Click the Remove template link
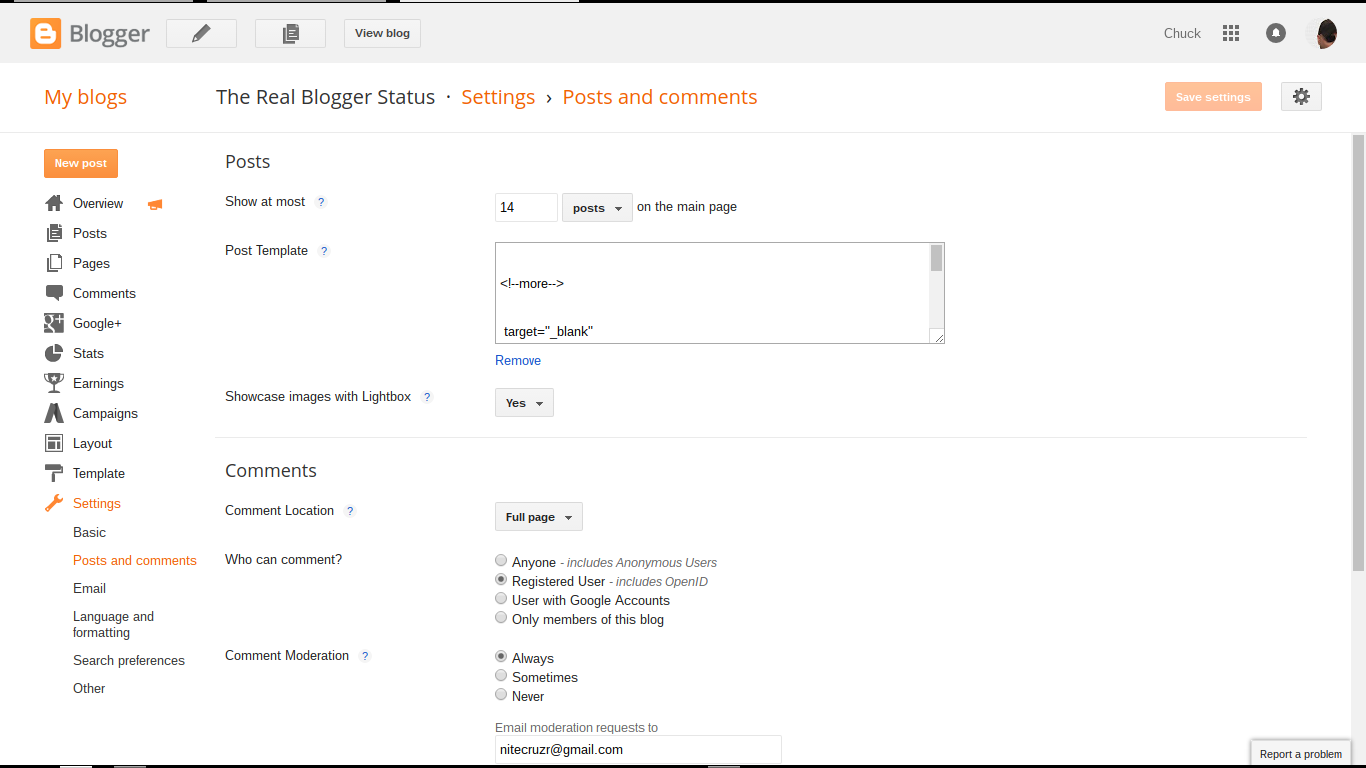 point(518,360)
